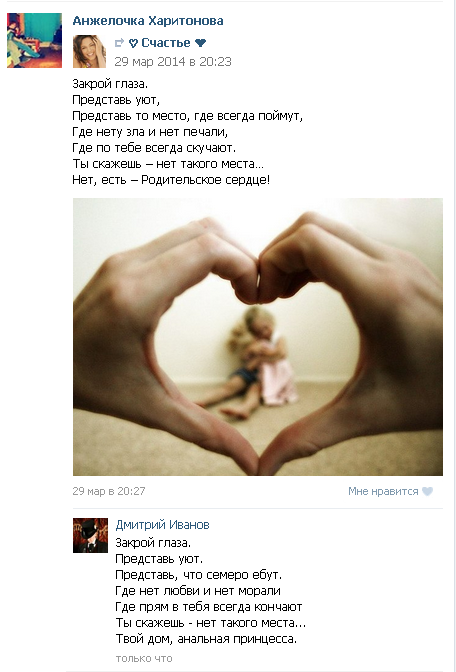Click the 'Представь уют,' line of the post
The width and height of the screenshot is (456, 672).
click(x=116, y=100)
